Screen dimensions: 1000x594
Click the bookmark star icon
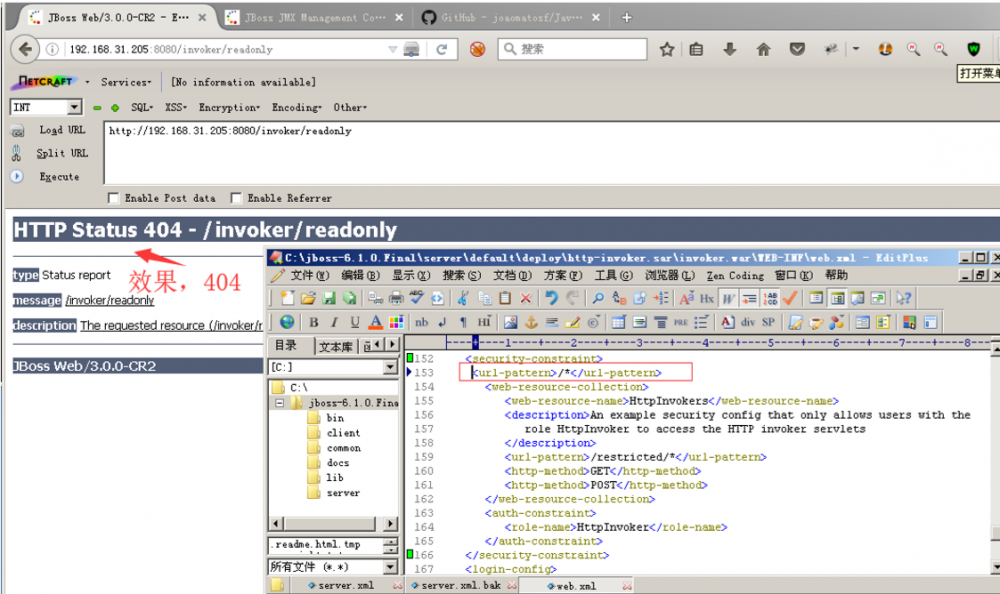point(667,50)
